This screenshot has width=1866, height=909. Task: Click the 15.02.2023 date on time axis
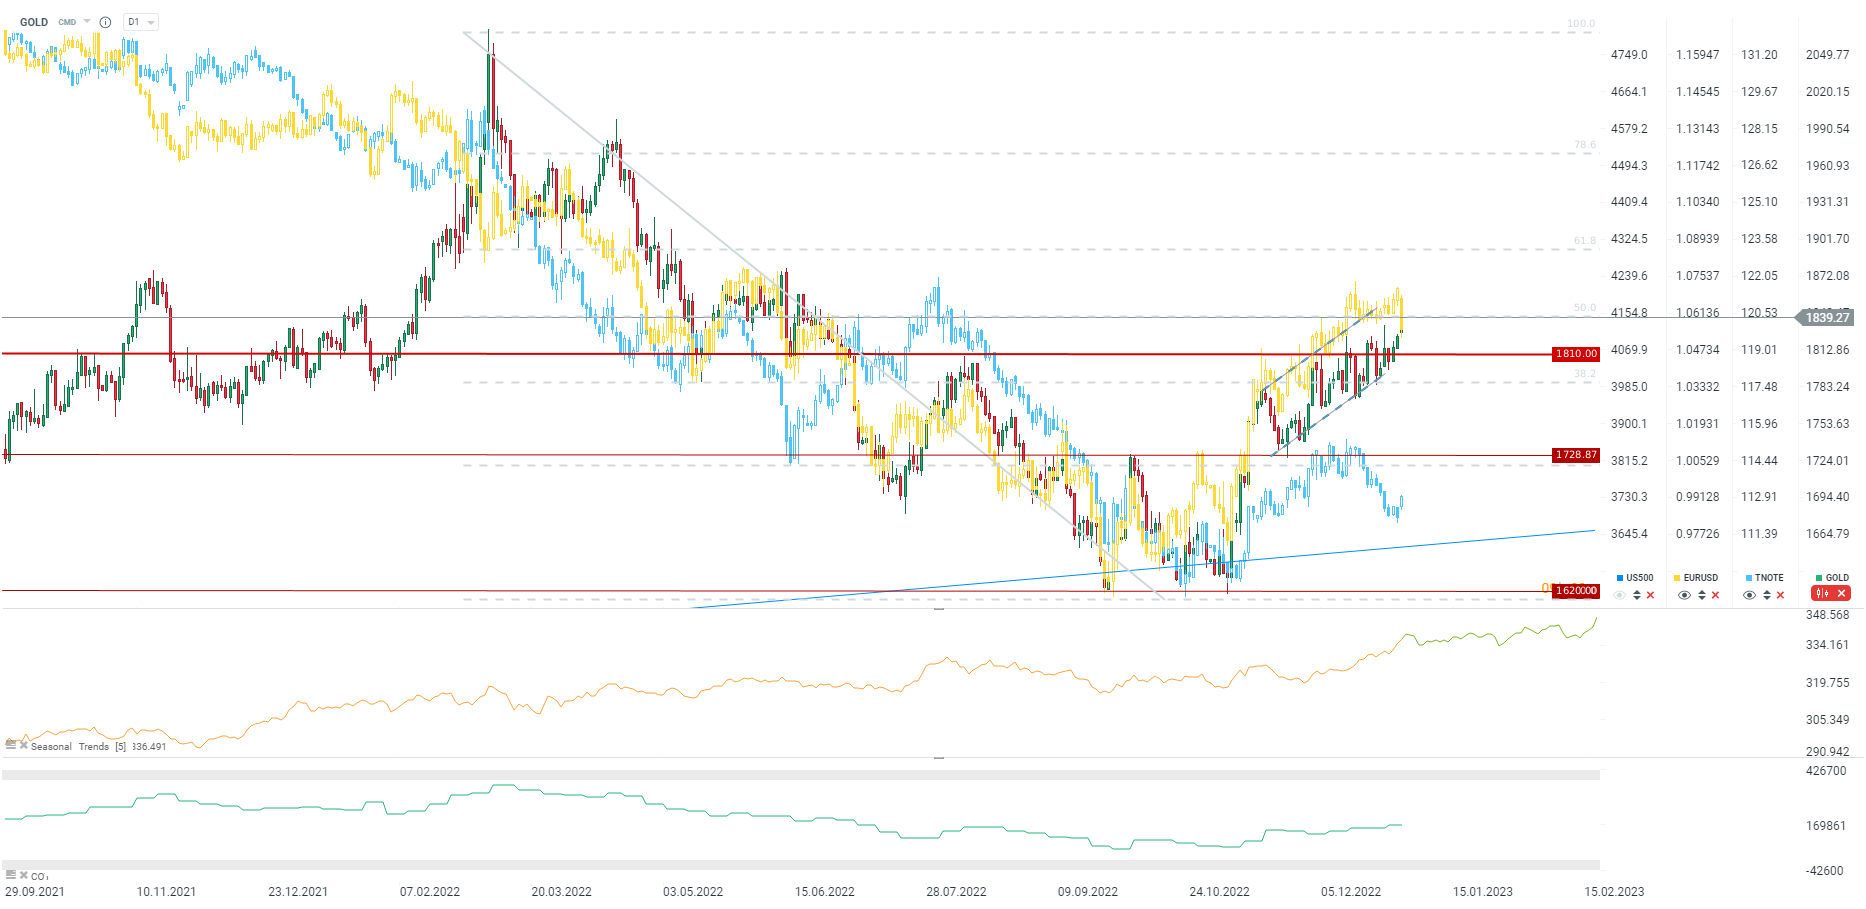tap(1614, 892)
